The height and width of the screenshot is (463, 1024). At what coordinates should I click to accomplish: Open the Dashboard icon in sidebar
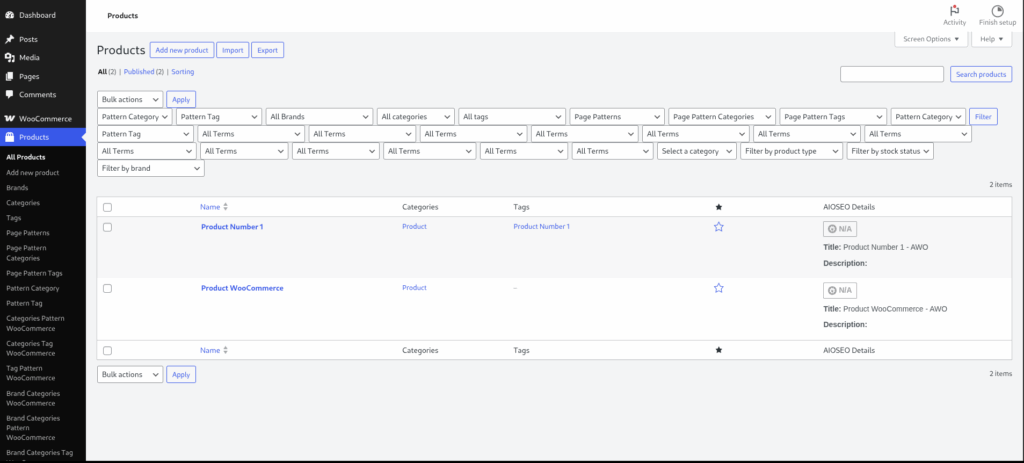10,15
